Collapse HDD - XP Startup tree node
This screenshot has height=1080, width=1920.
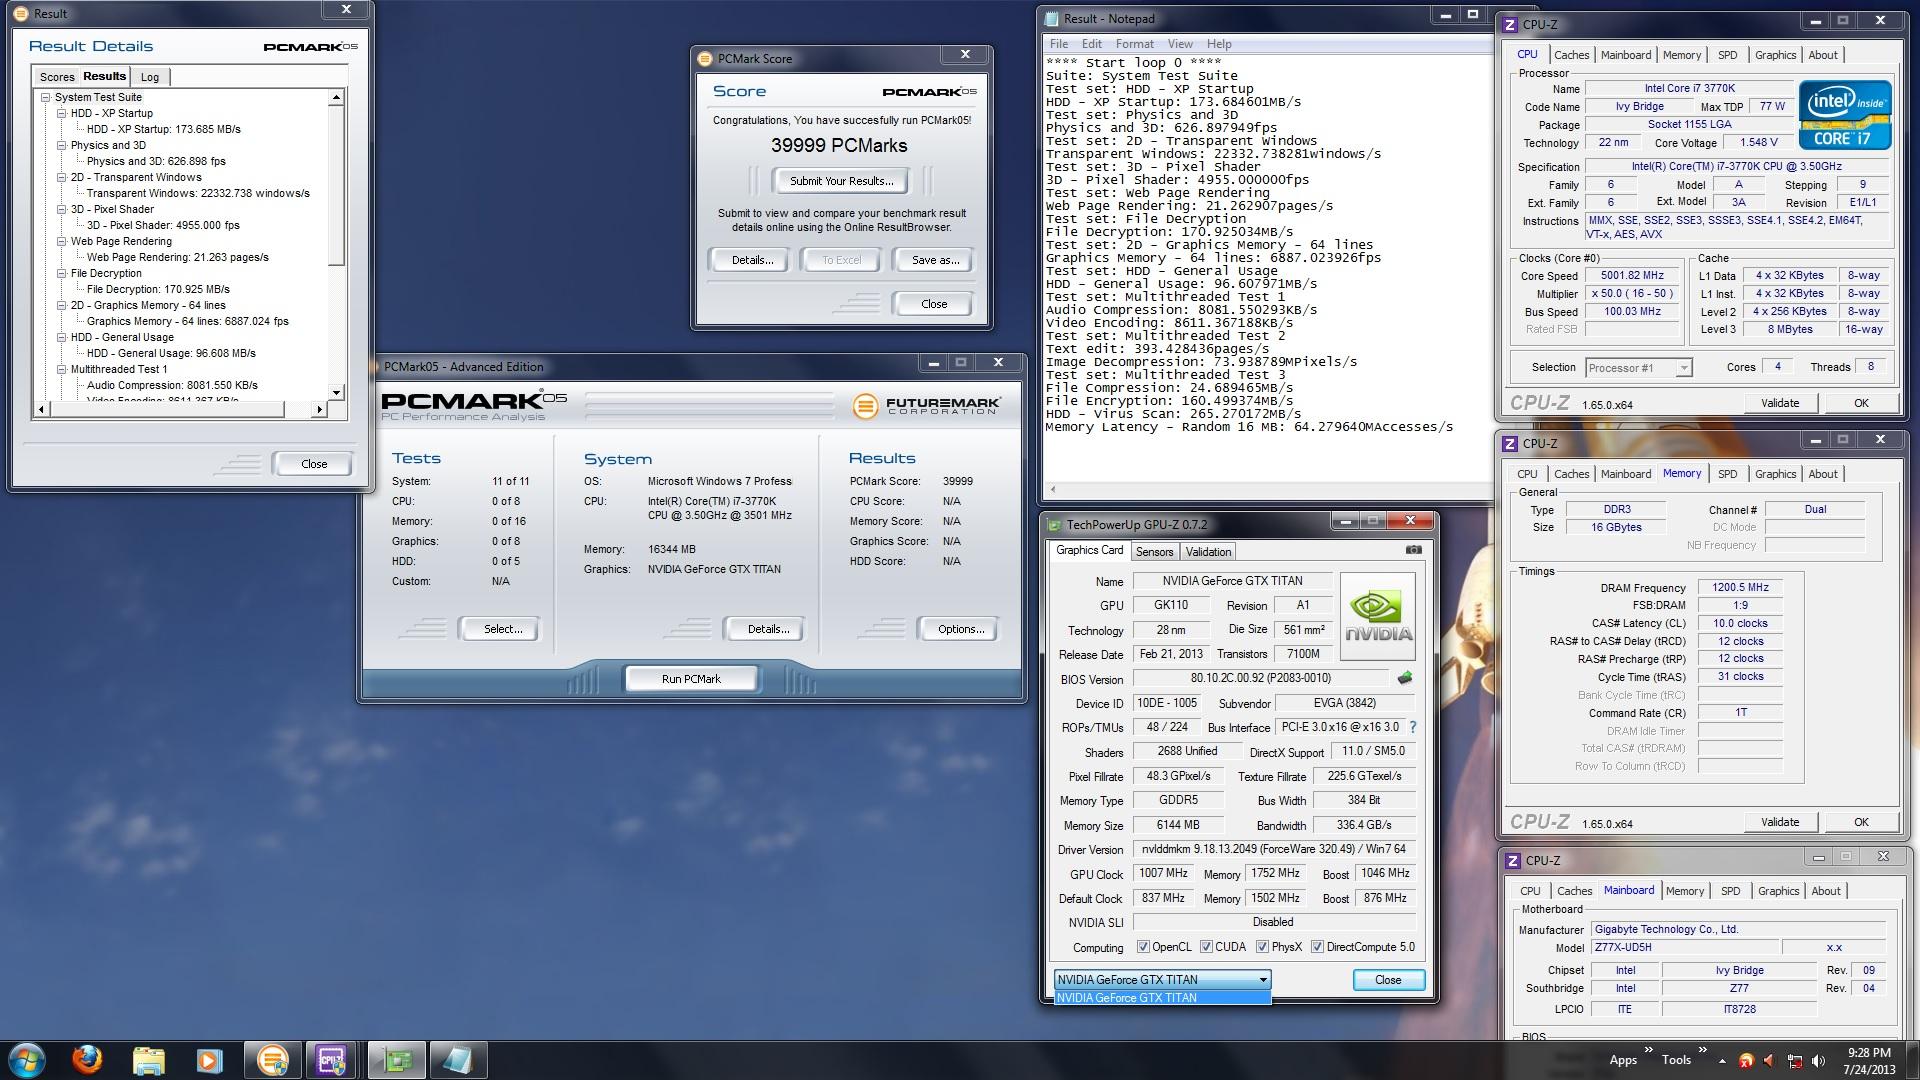tap(62, 113)
